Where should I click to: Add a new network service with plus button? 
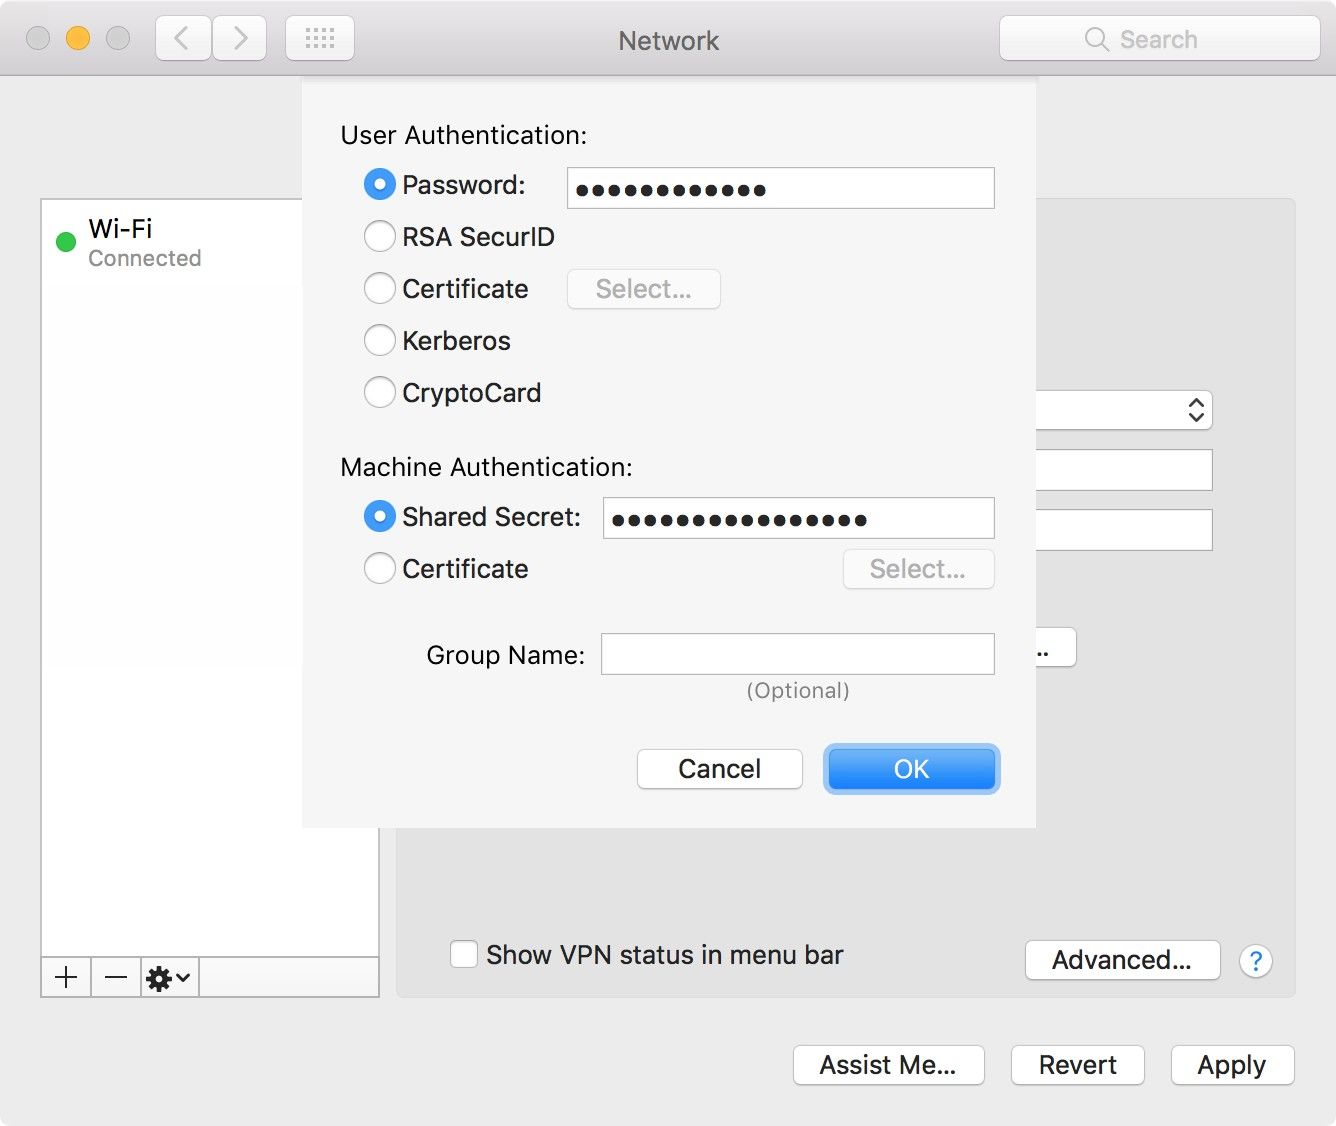coord(65,977)
